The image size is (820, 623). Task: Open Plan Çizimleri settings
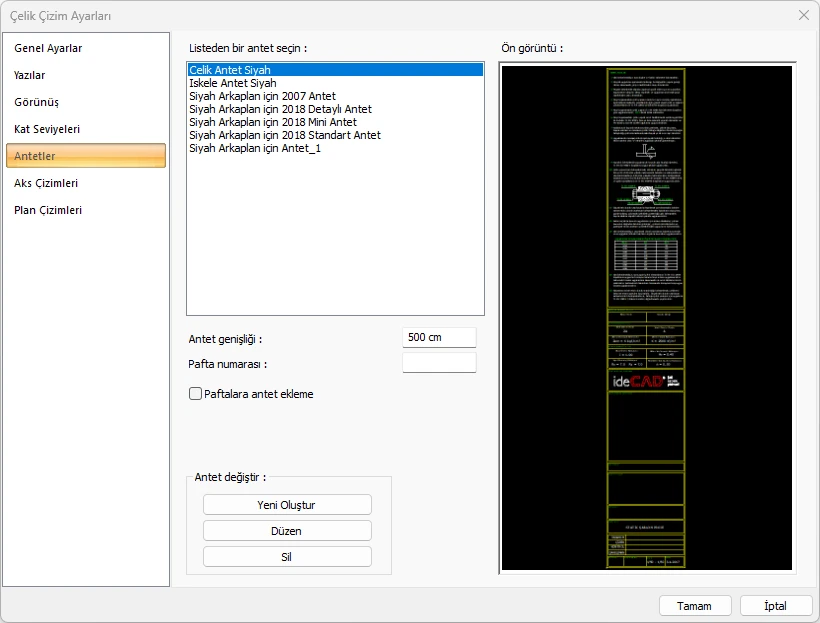[48, 210]
